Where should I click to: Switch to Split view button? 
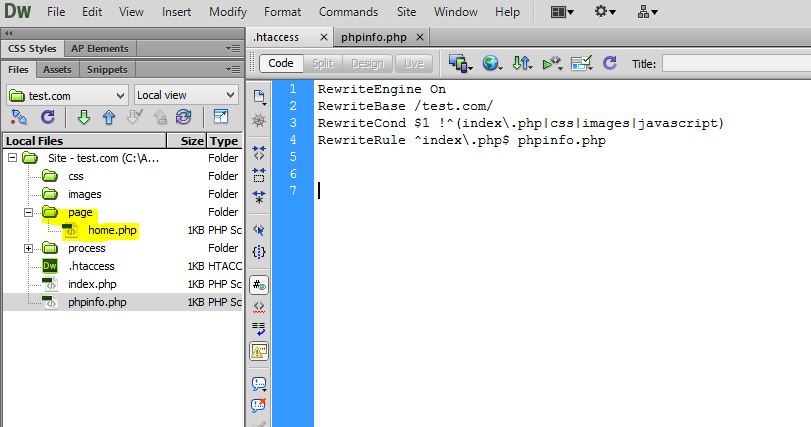point(323,63)
